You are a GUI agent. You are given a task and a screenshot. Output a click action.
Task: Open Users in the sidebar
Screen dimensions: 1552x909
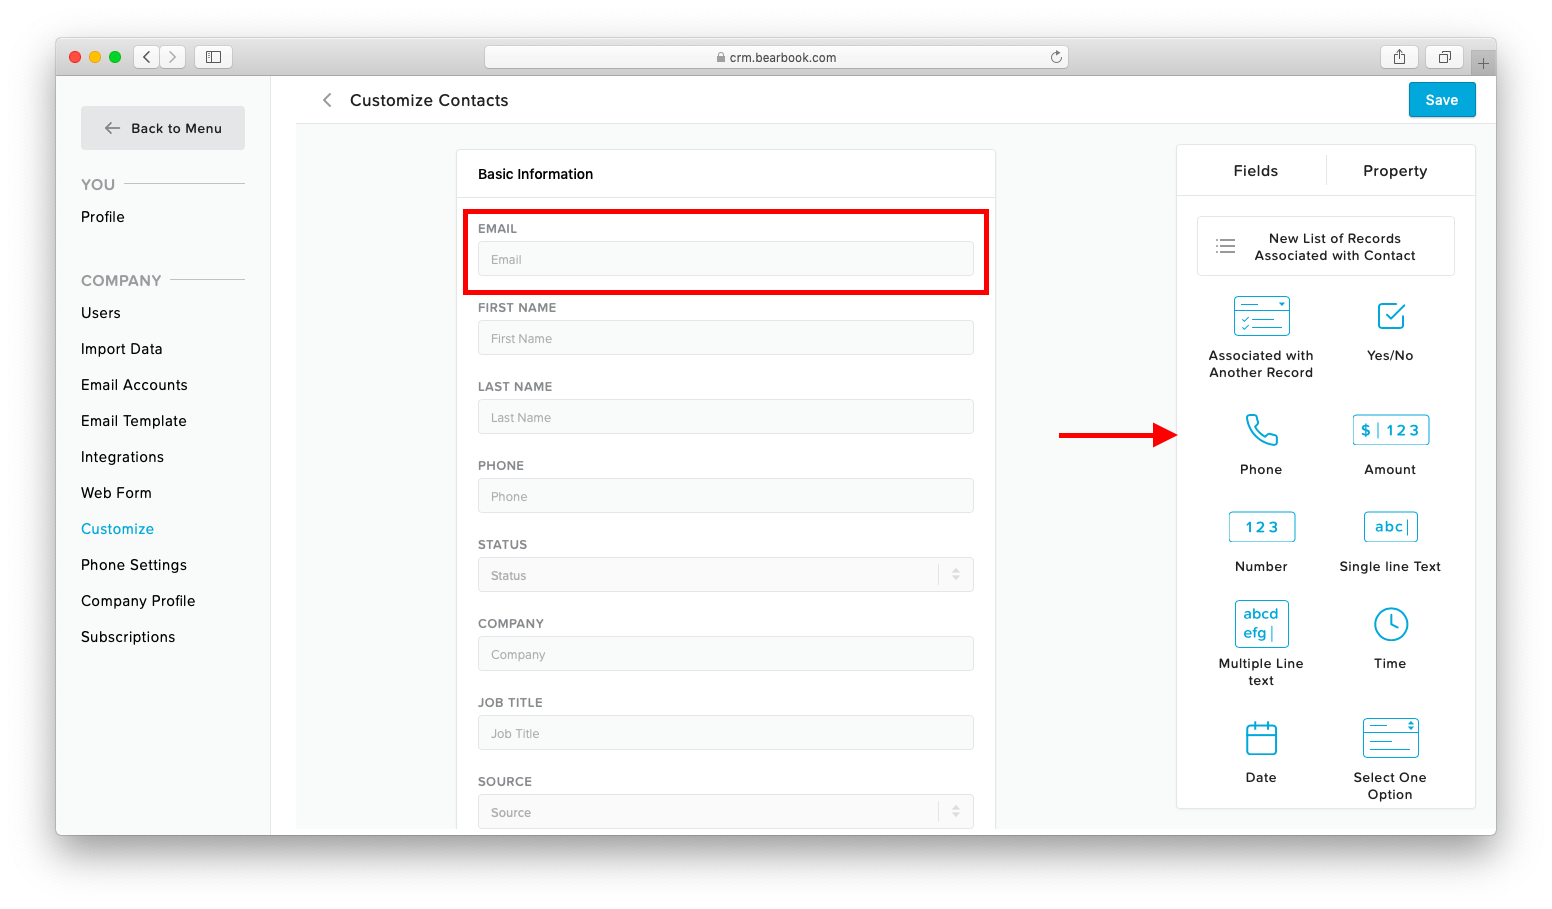click(101, 313)
